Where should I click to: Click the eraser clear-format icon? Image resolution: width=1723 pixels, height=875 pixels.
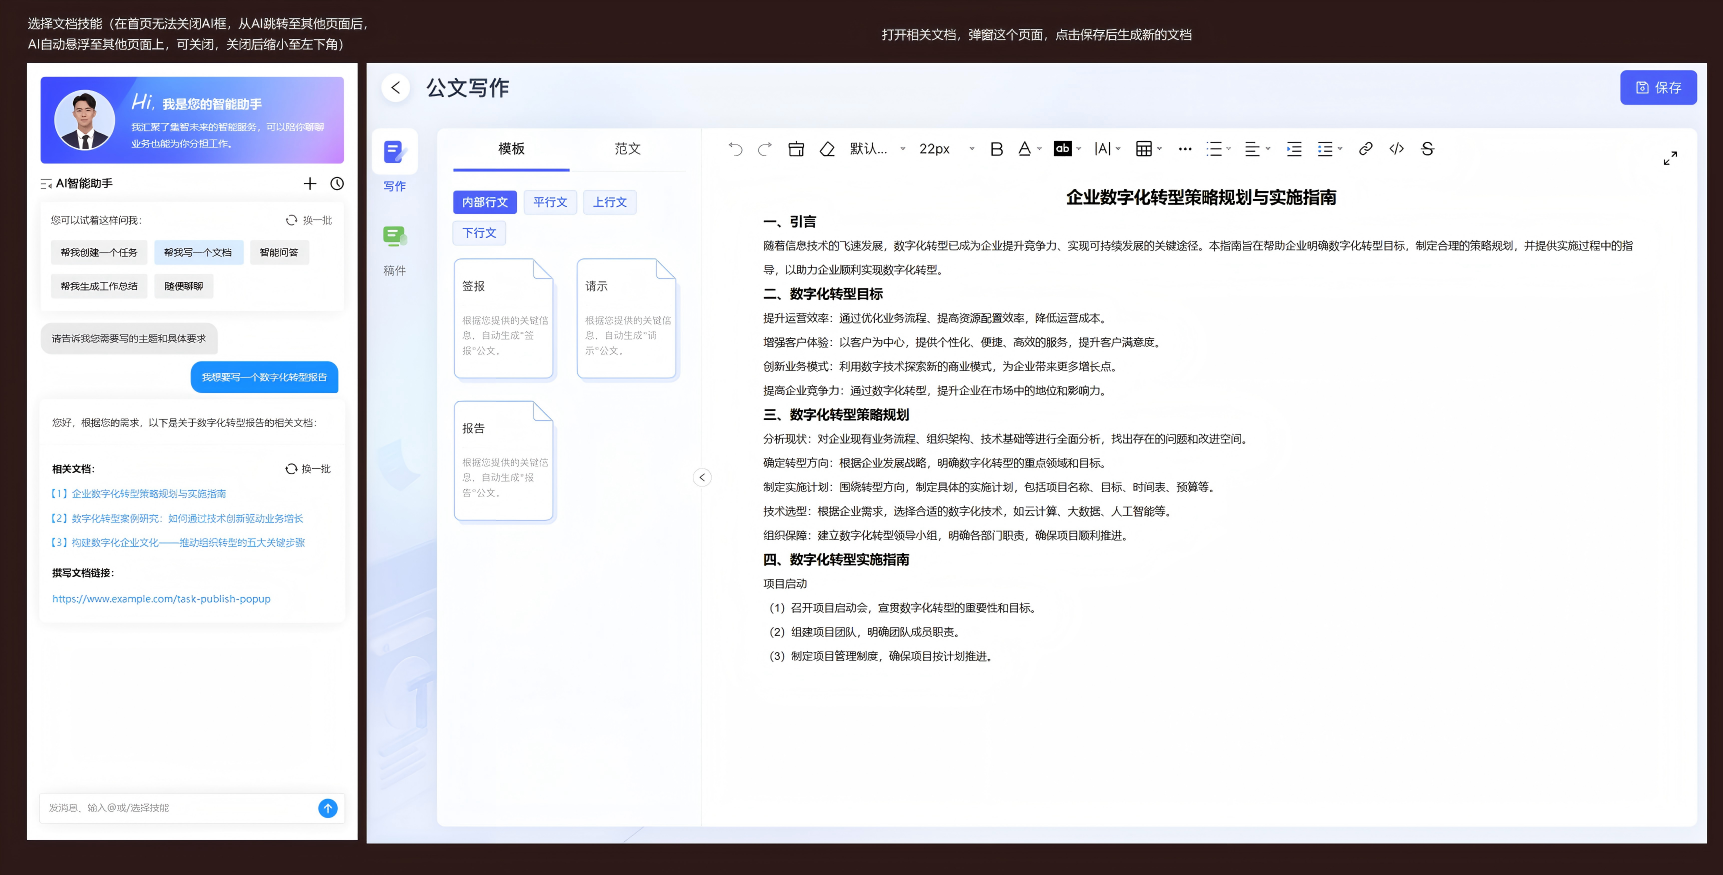point(827,149)
